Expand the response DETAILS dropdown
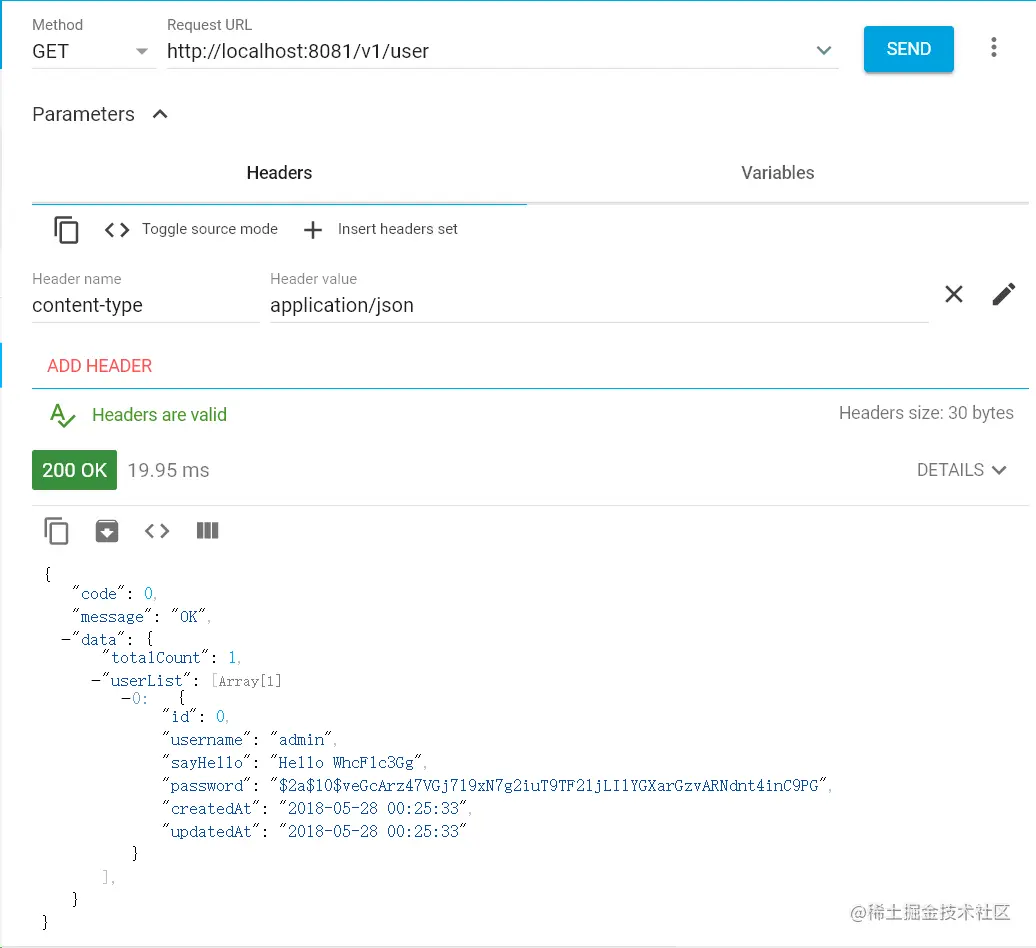 click(961, 470)
